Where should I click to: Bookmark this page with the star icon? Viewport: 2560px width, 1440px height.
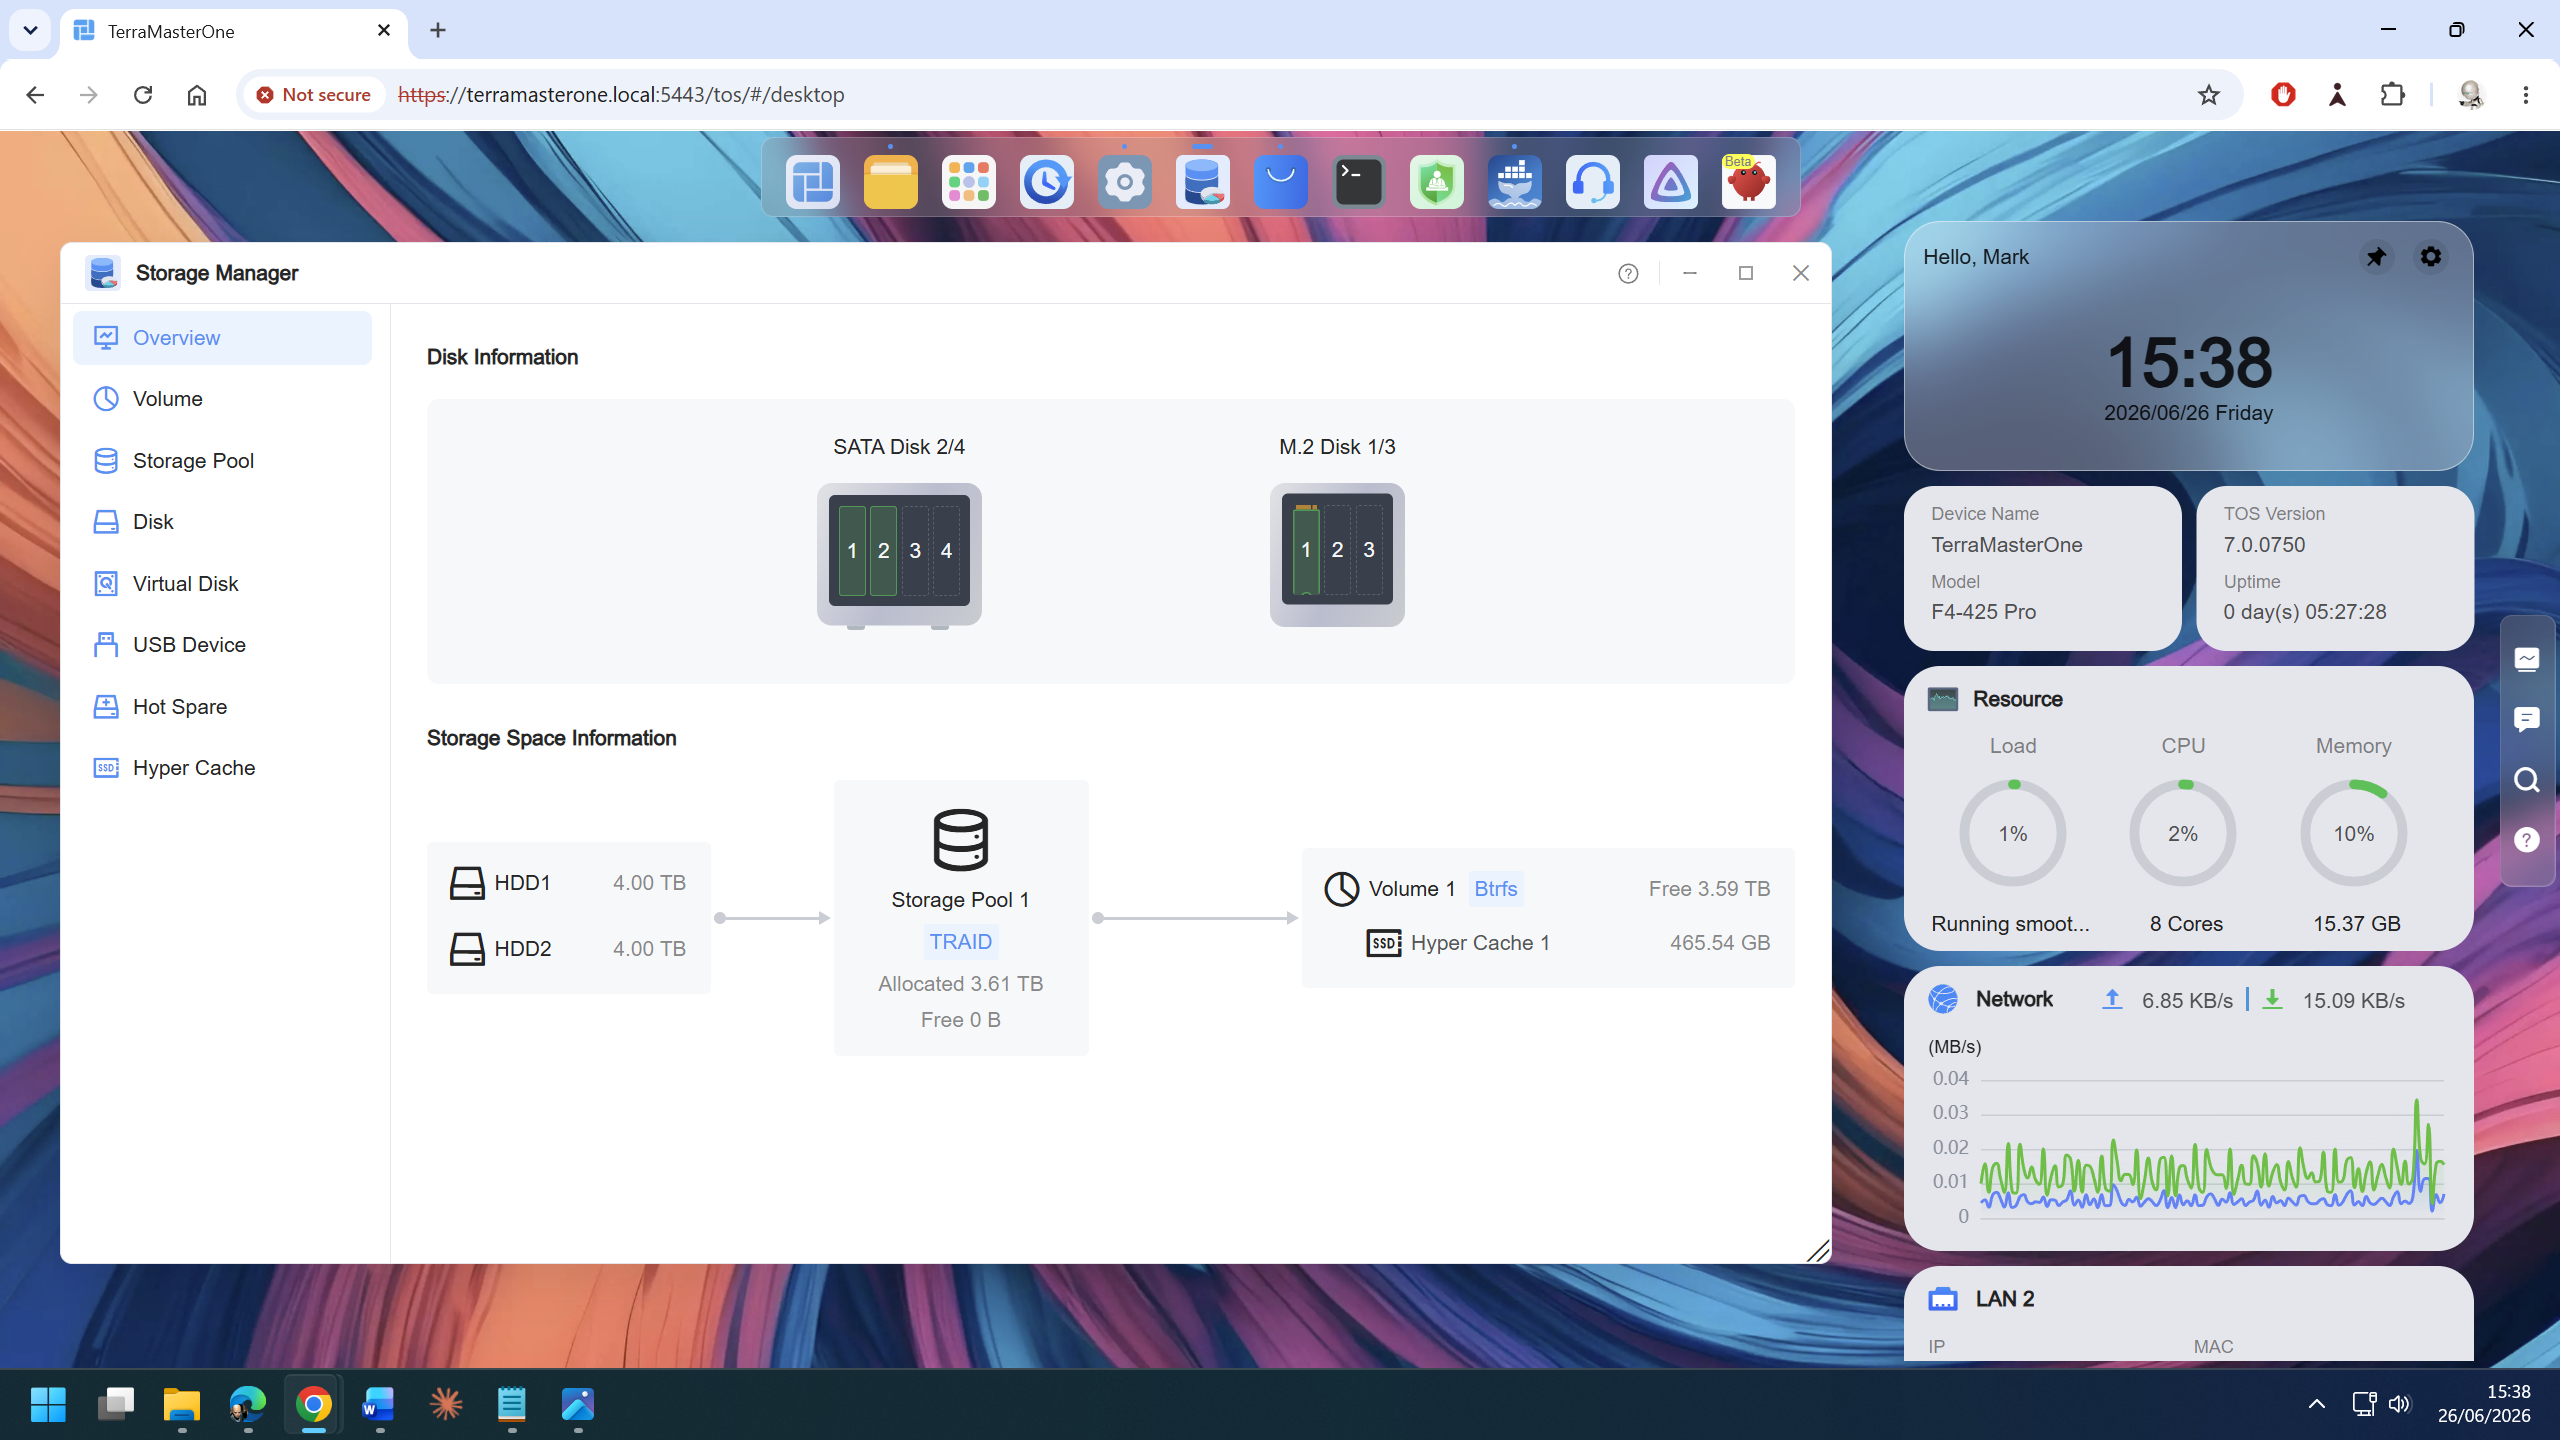click(x=2208, y=95)
